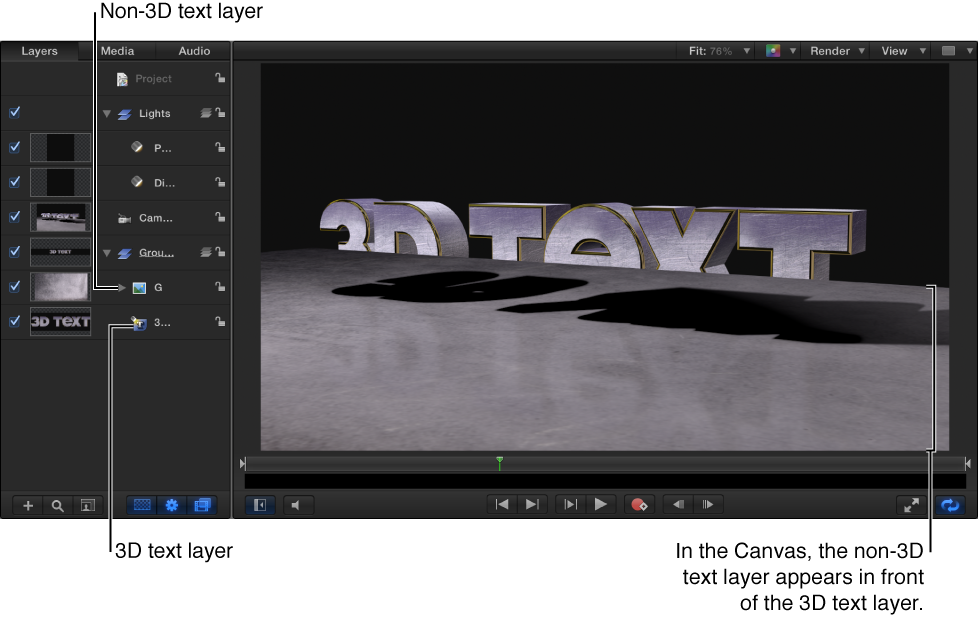Uncheck the Lights group activation checkbox
This screenshot has width=980, height=622.
point(14,113)
